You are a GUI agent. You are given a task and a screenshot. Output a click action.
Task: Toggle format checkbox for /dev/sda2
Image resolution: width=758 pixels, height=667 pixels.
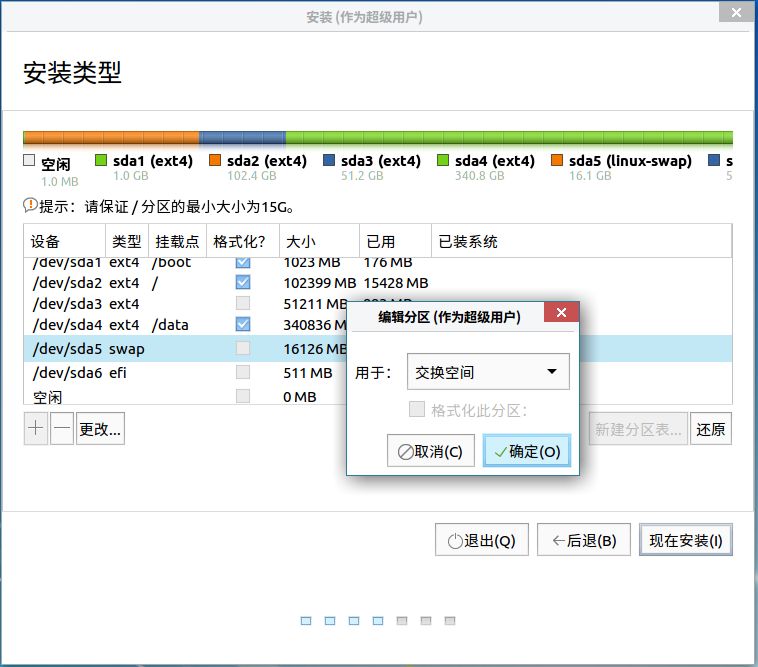(x=243, y=282)
